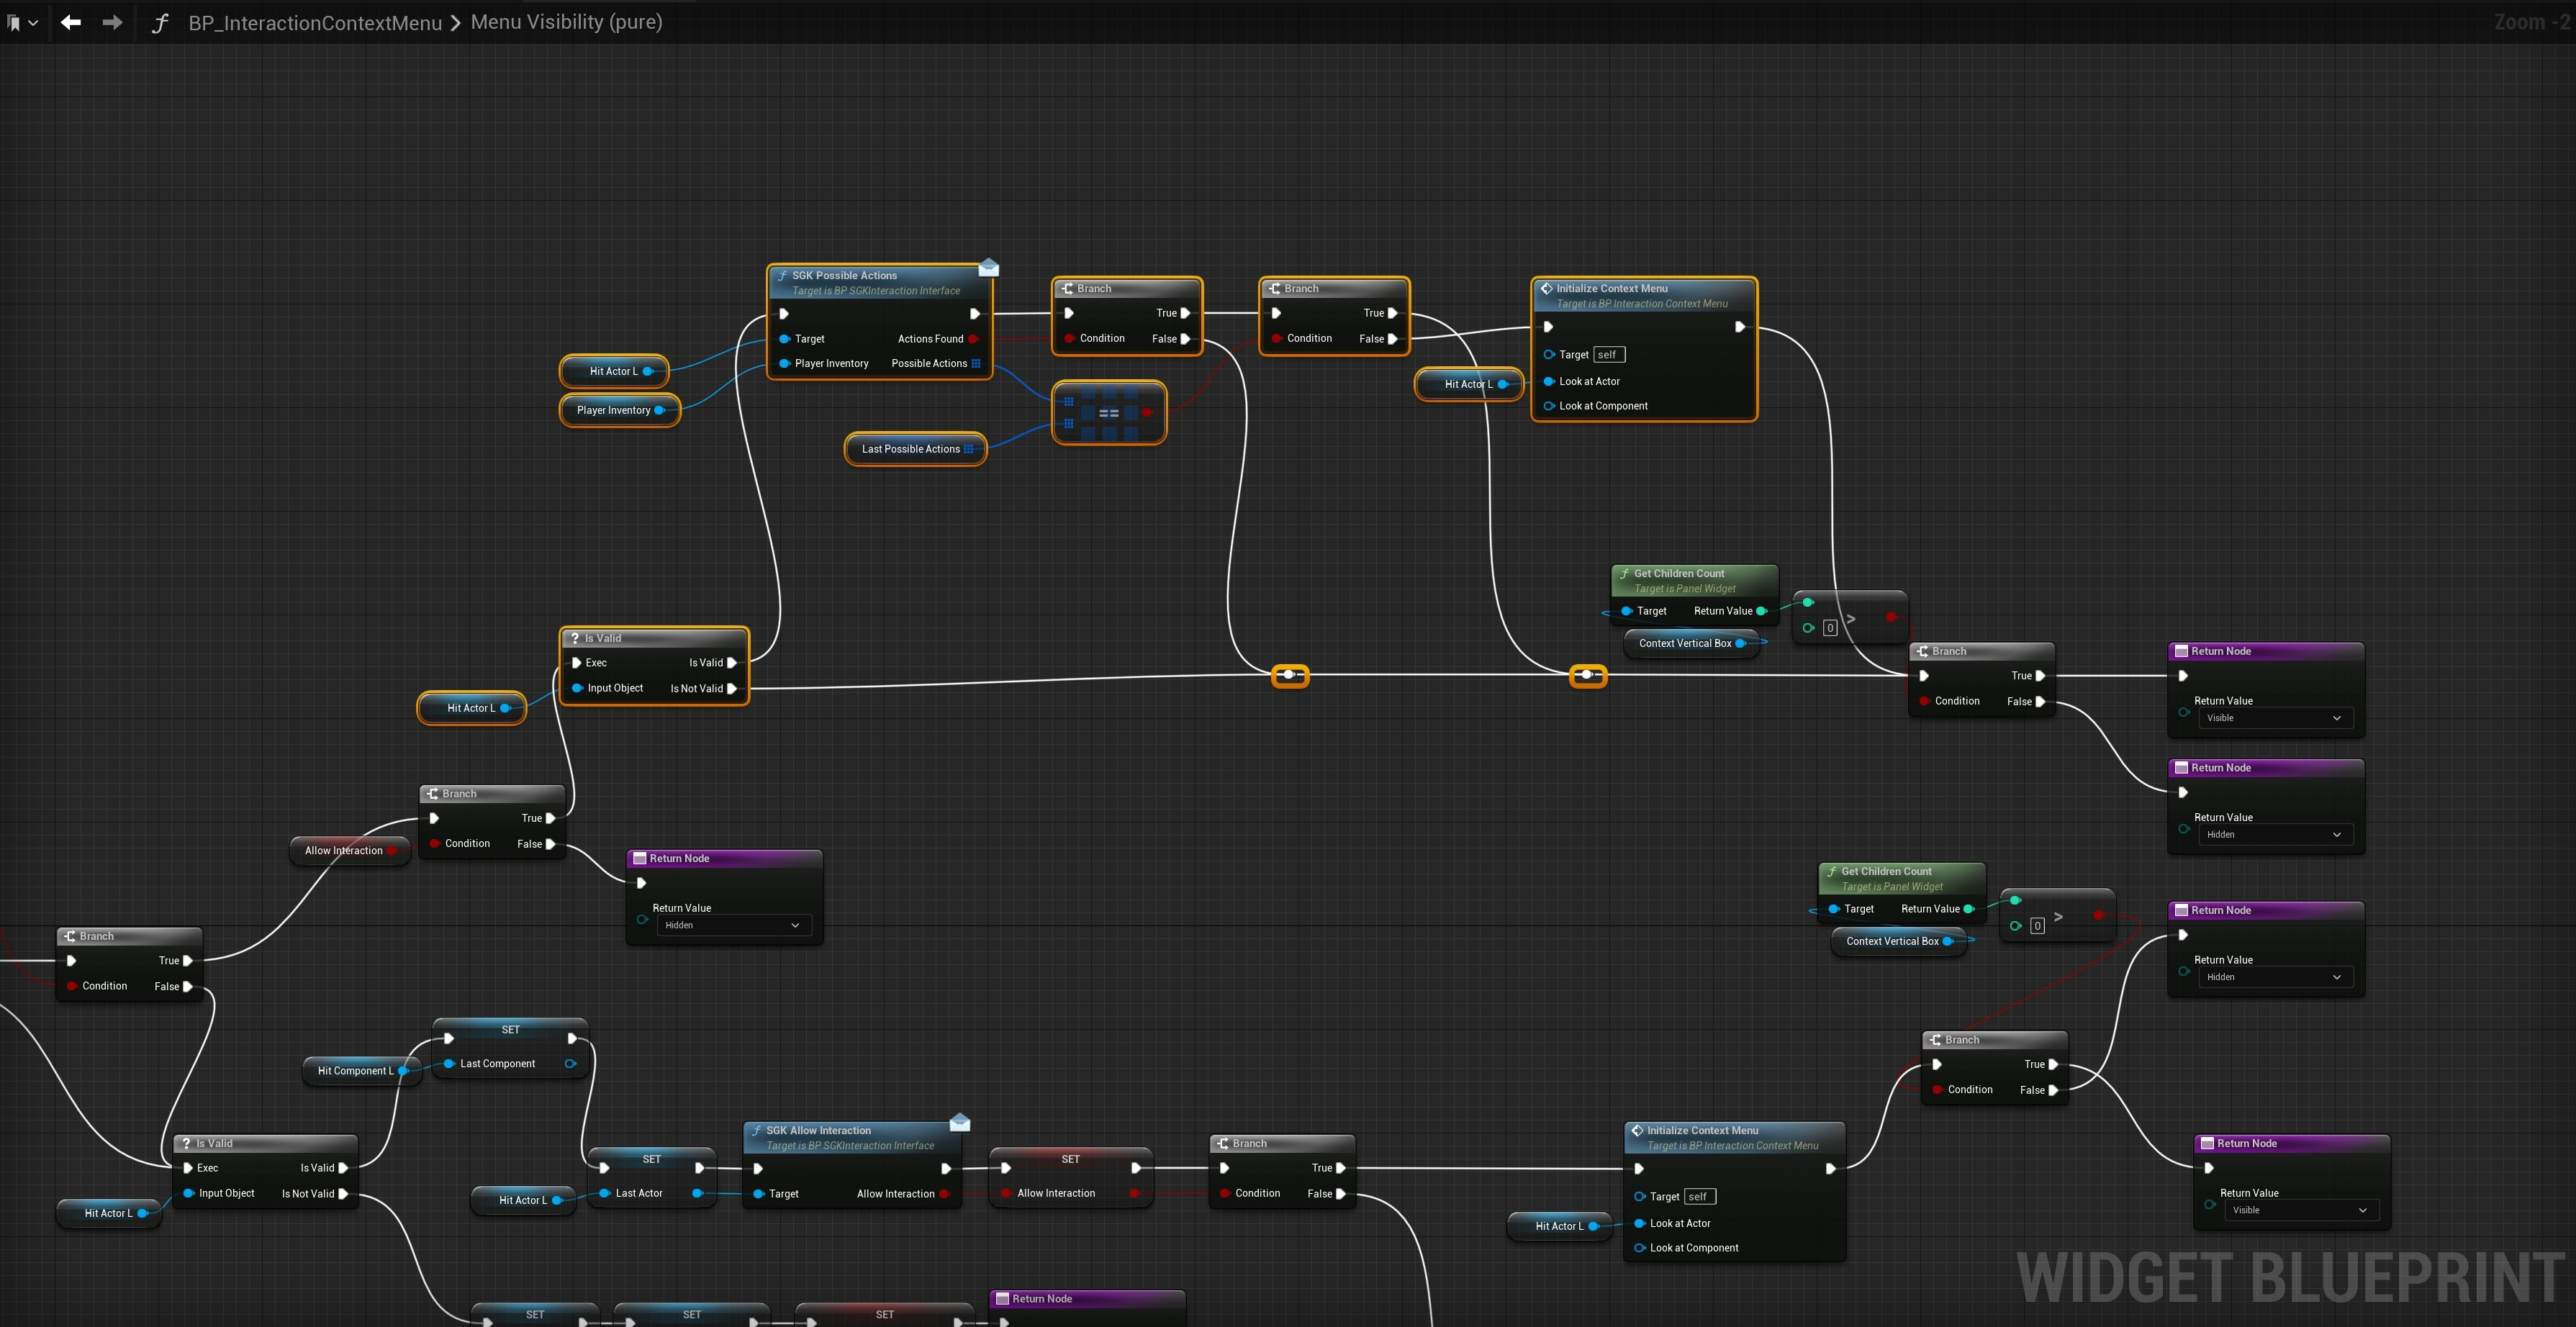Click the Menu Visibility (pure) breadcrumb
This screenshot has width=2576, height=1327.
[566, 22]
